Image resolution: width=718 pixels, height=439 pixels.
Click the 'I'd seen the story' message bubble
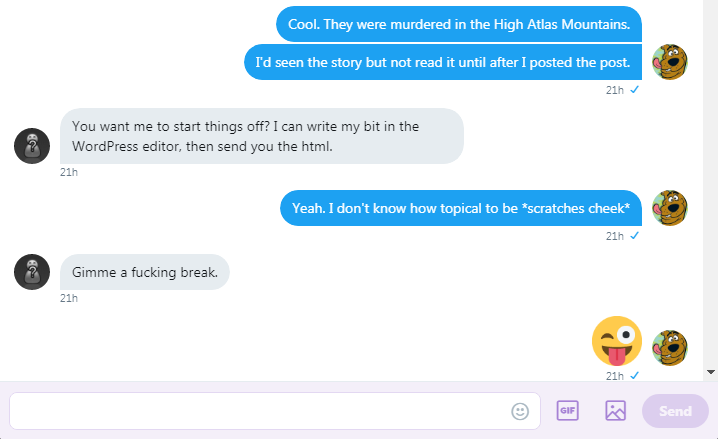tap(442, 62)
